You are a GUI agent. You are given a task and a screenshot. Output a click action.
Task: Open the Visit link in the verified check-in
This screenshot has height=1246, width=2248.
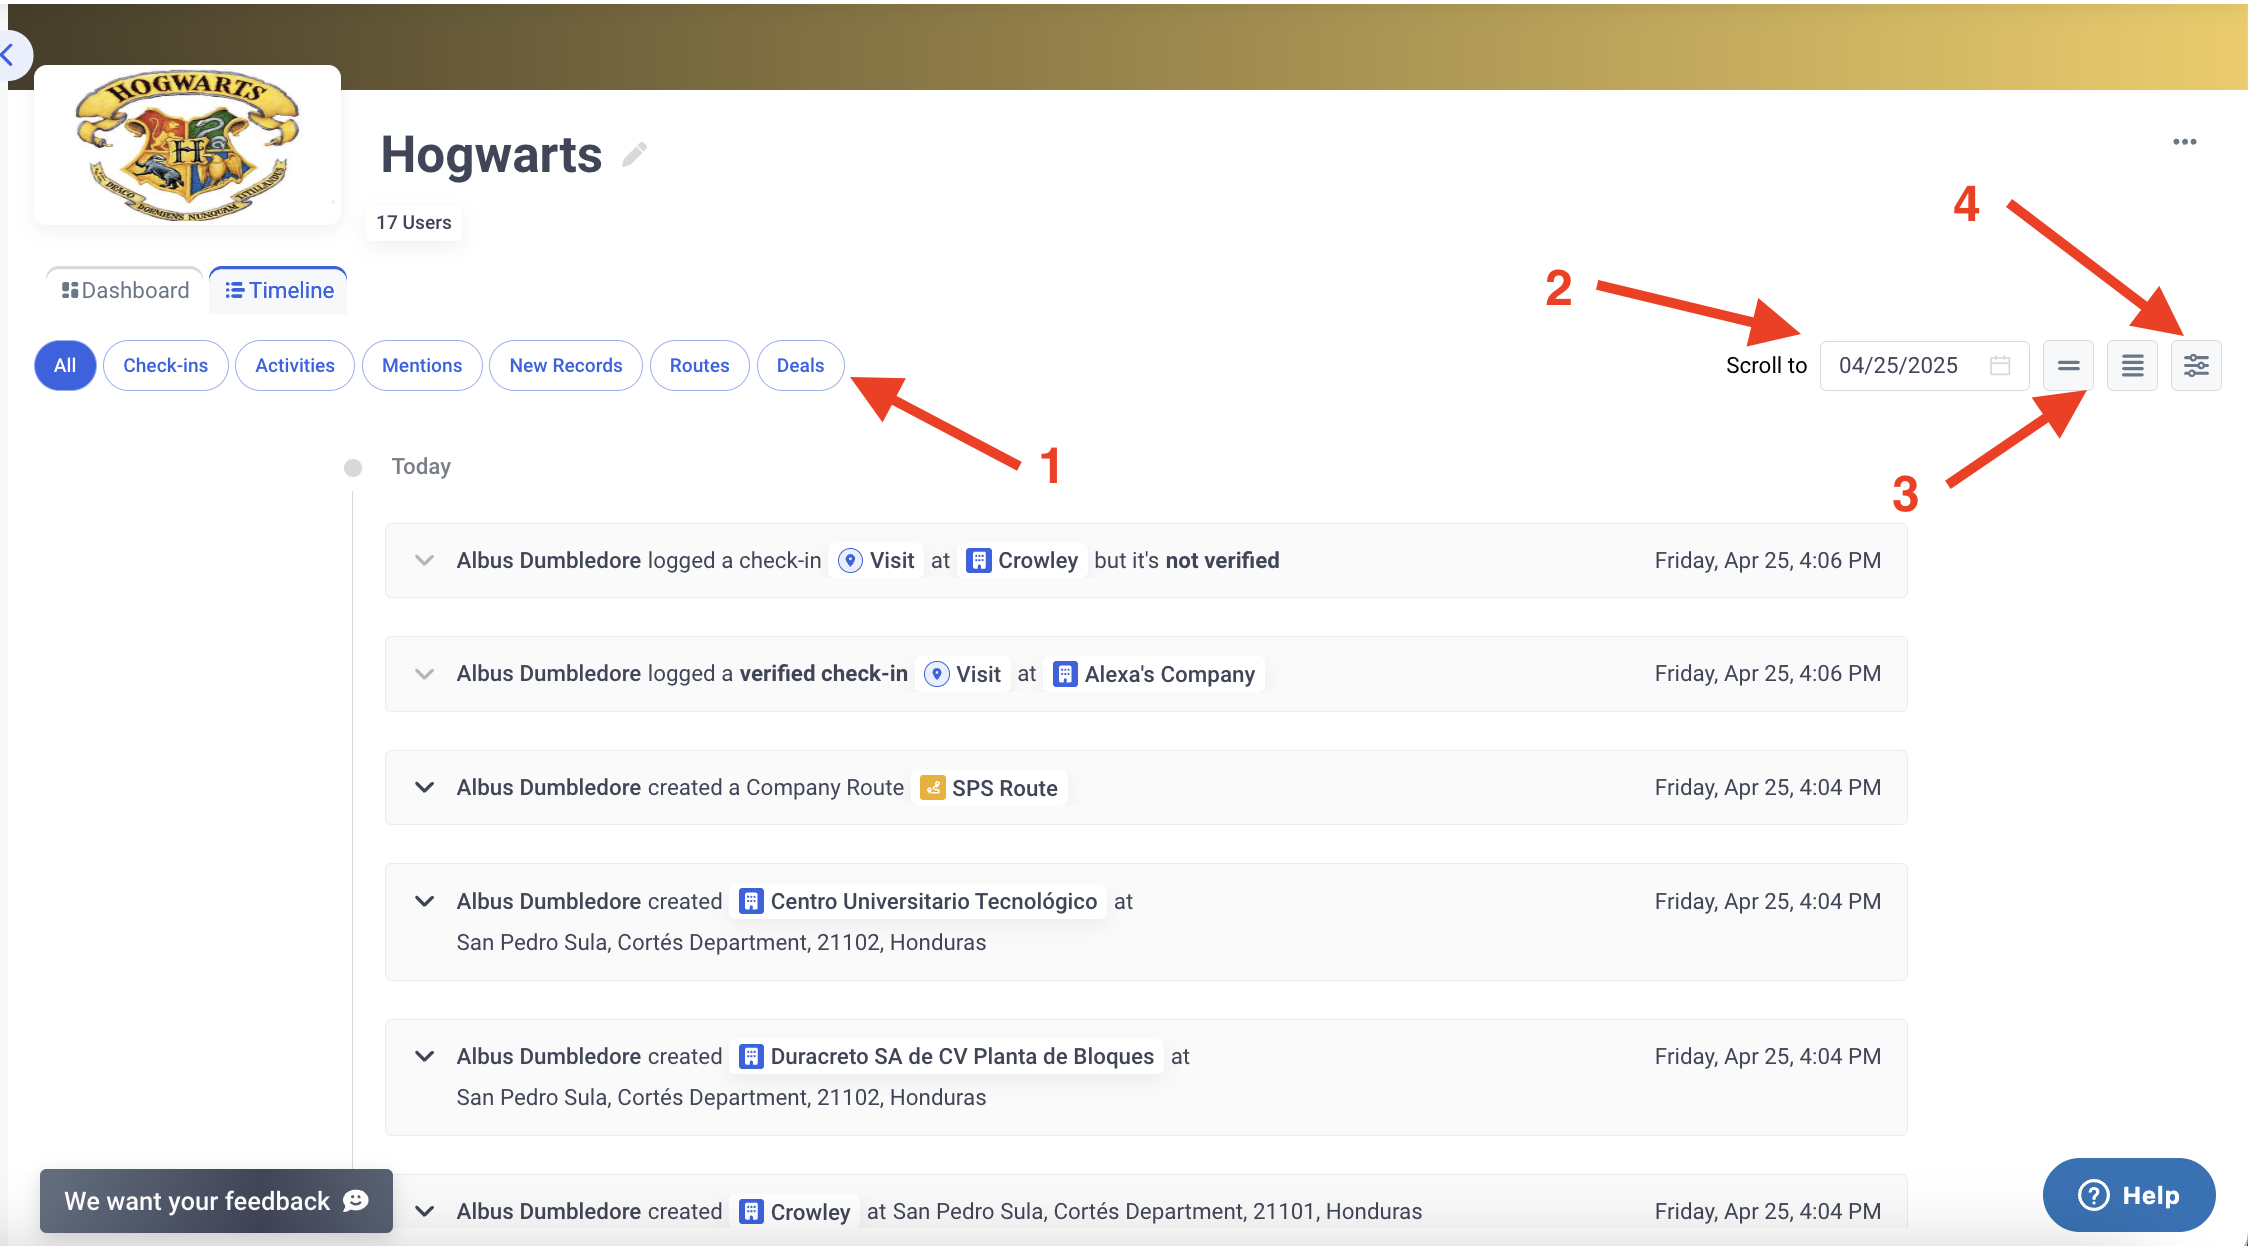point(963,674)
